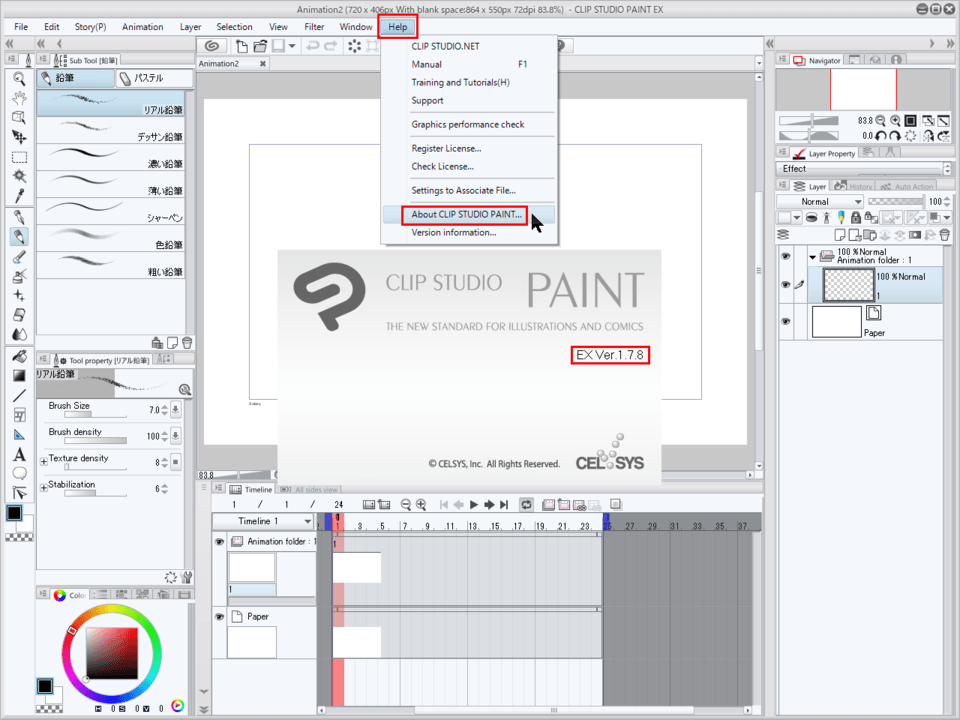Select the Text tool A icon
This screenshot has width=960, height=720.
19,454
